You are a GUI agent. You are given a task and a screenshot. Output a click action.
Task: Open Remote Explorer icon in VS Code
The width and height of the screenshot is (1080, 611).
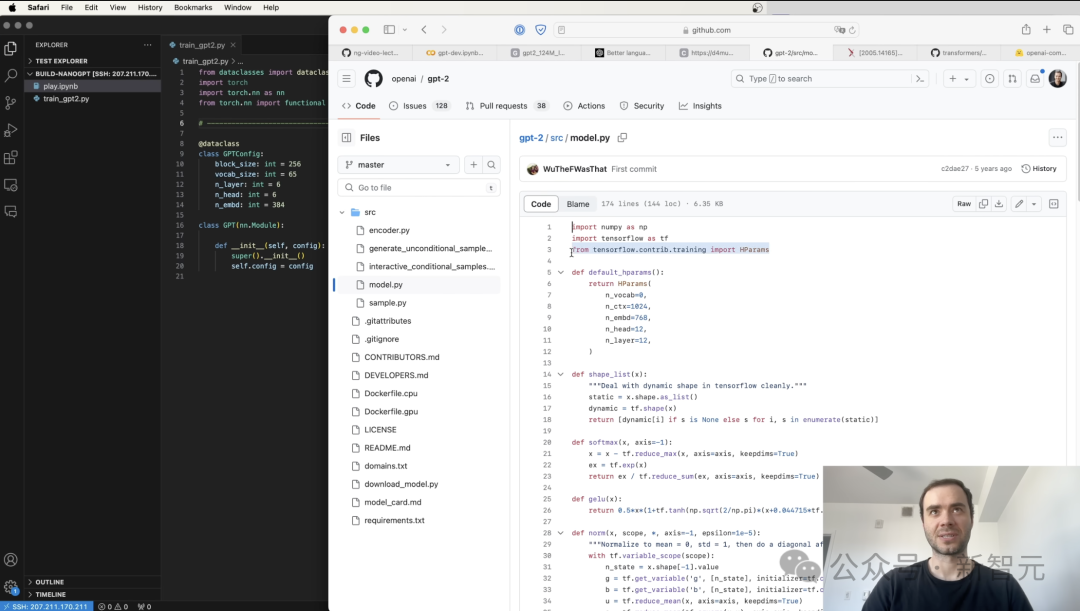10,185
